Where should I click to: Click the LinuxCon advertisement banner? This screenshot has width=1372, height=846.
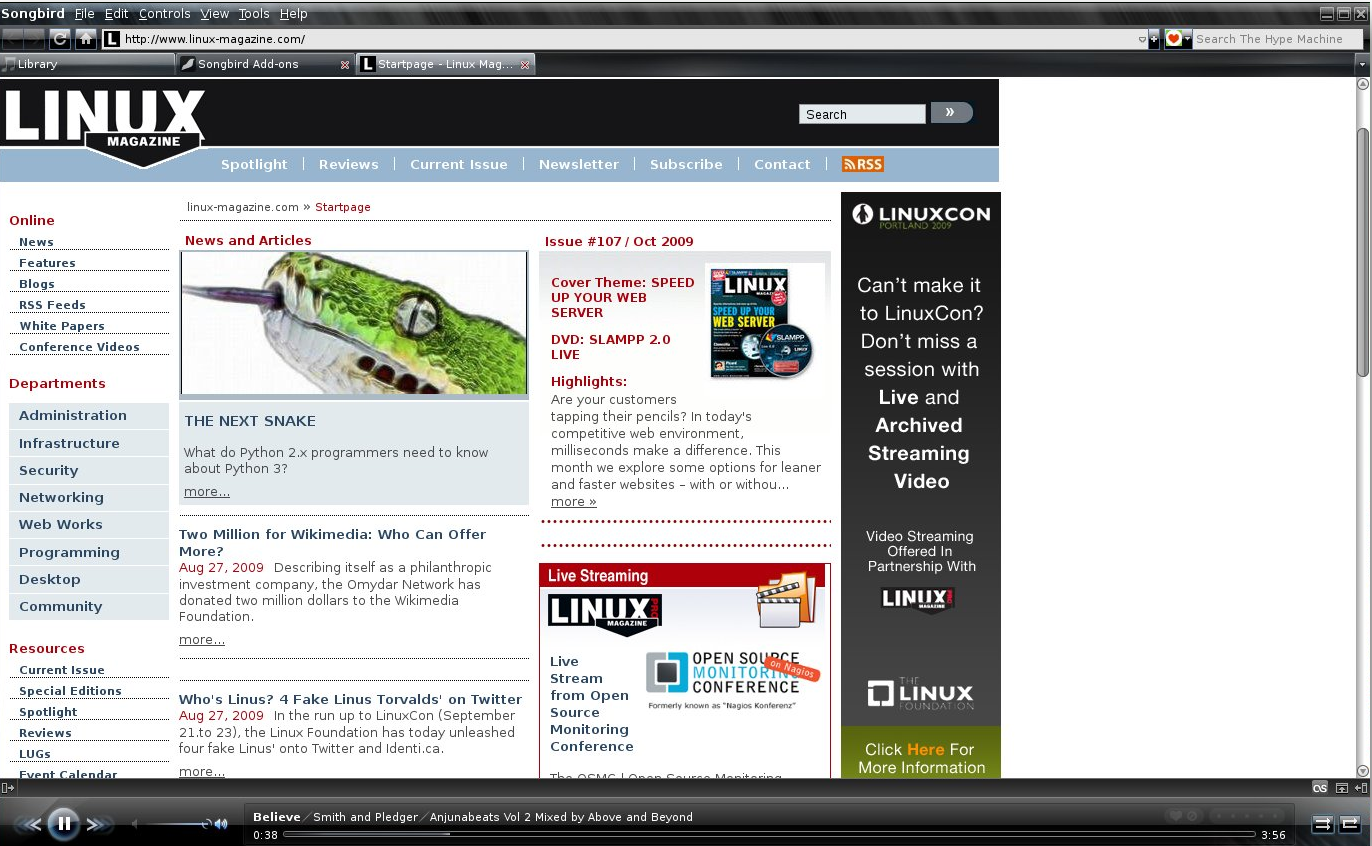(x=921, y=485)
